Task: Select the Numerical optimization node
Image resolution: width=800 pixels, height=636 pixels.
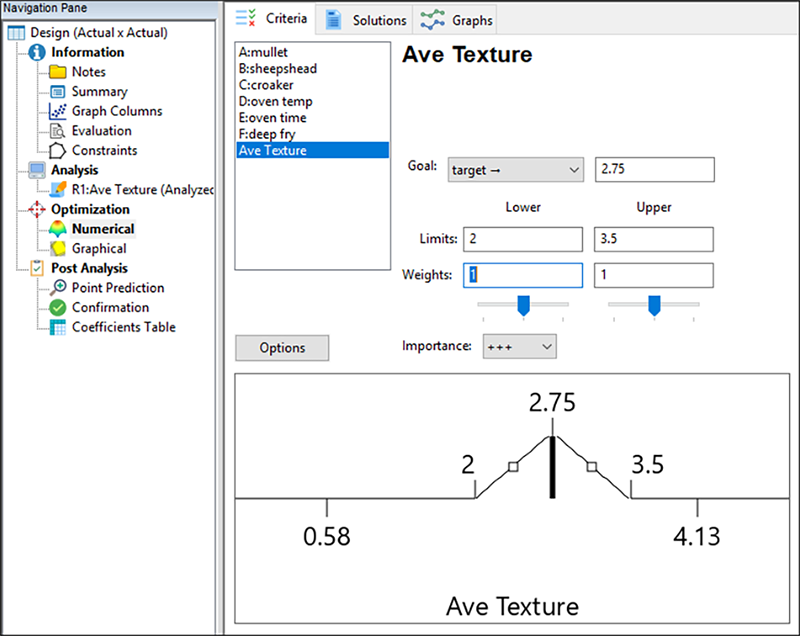Action: 103,229
